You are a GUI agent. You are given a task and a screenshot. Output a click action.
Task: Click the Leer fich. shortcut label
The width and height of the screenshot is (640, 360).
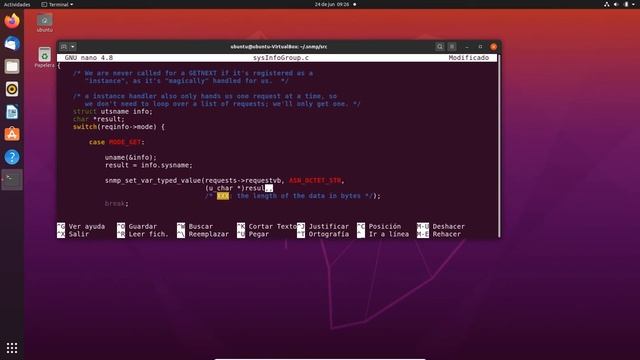(149, 234)
